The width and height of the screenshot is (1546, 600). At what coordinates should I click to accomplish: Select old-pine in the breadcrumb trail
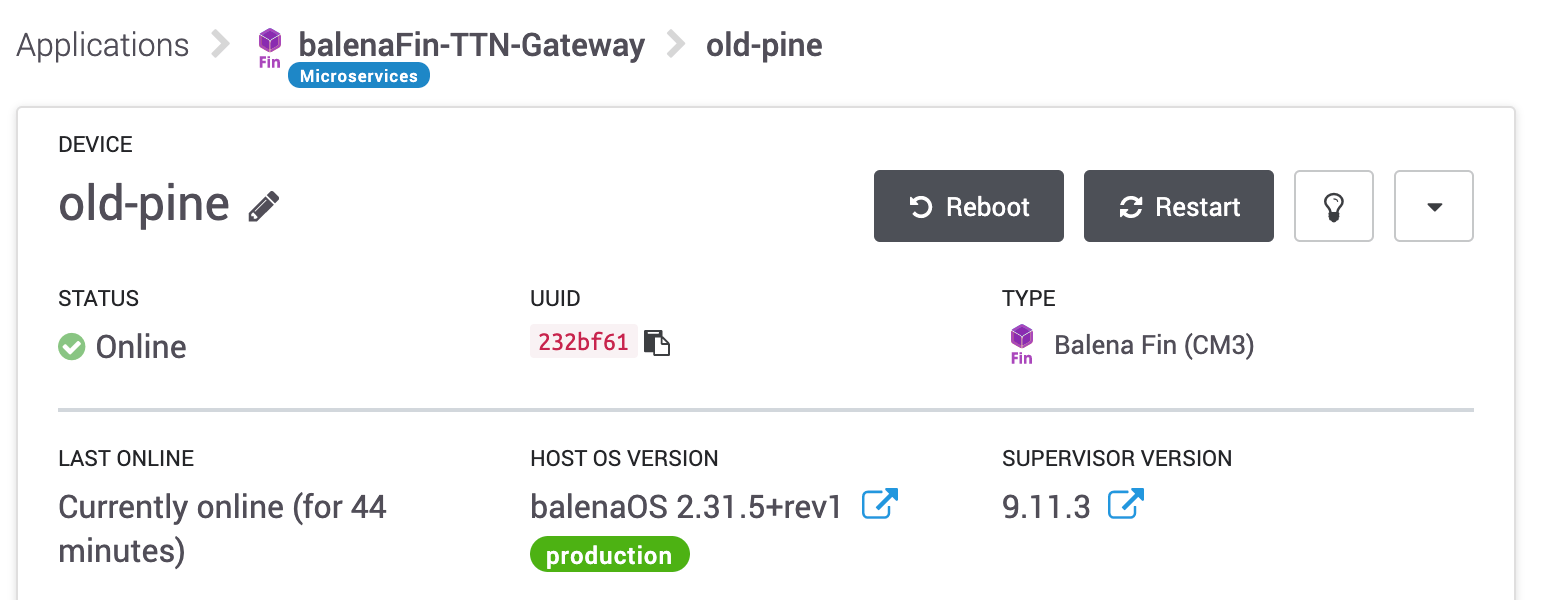[x=764, y=45]
